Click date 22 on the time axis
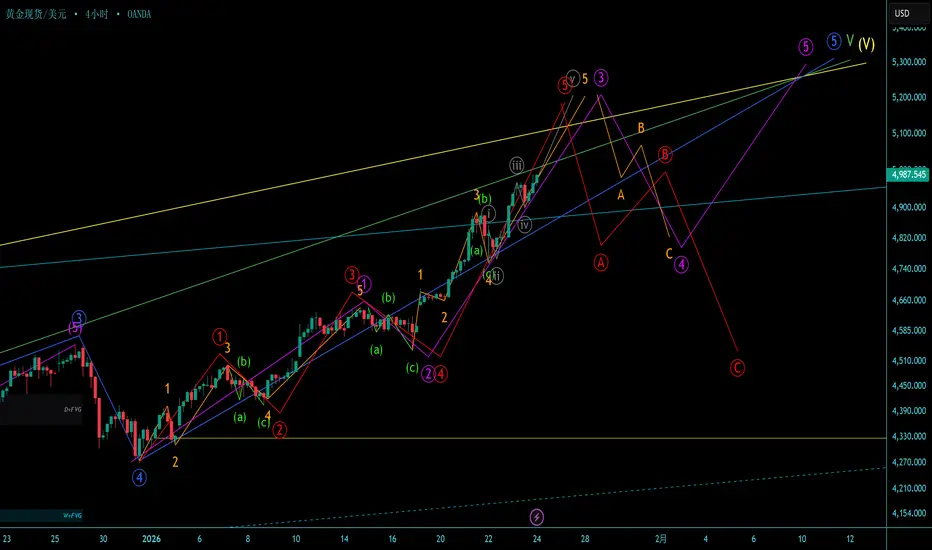932x550 pixels. pyautogui.click(x=488, y=539)
